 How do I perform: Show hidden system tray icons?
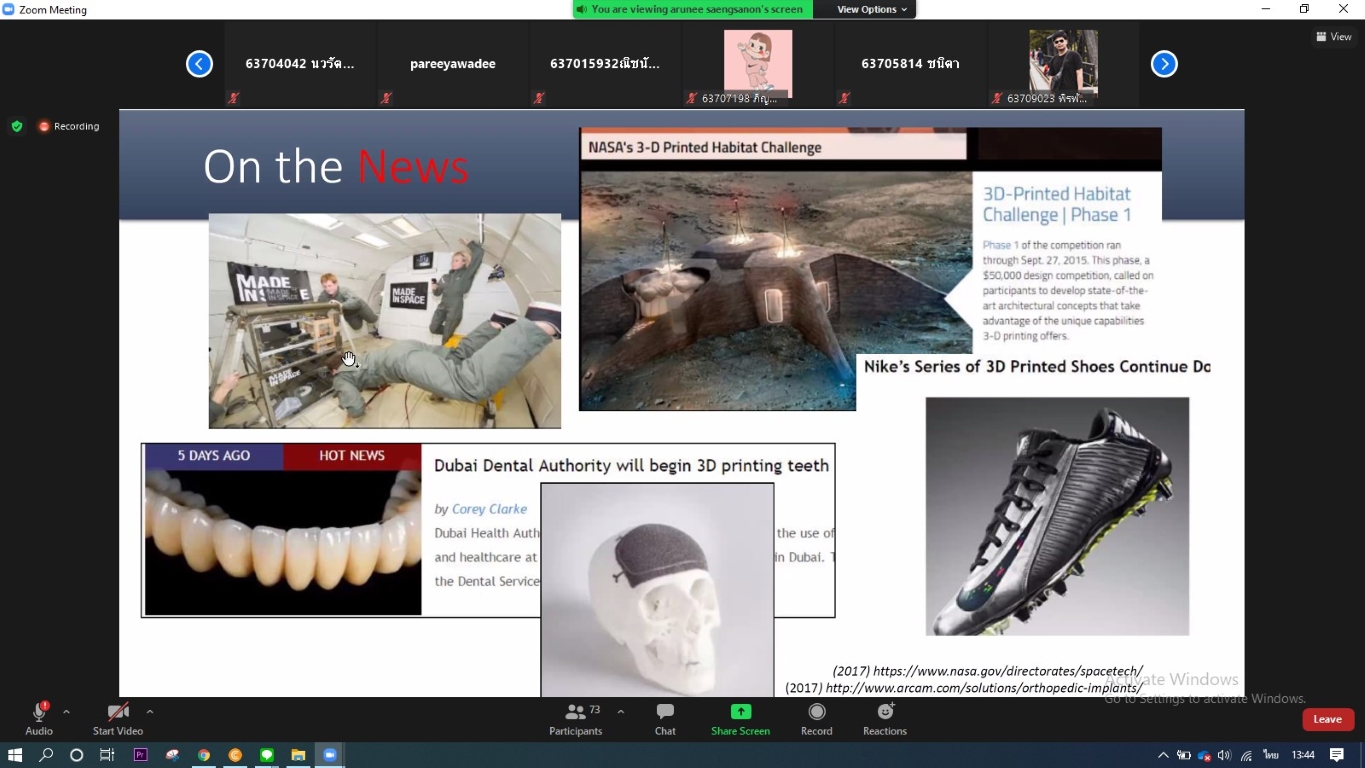(1163, 755)
